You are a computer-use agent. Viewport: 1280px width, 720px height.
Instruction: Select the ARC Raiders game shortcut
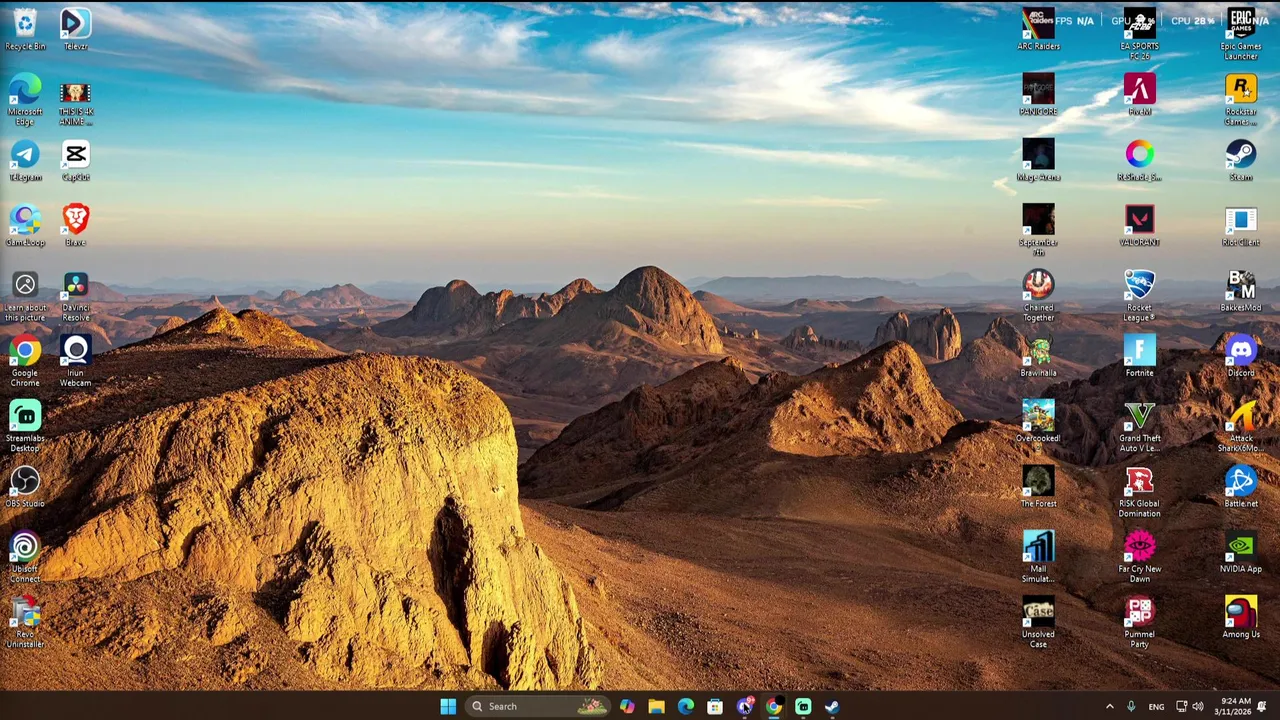[1038, 29]
